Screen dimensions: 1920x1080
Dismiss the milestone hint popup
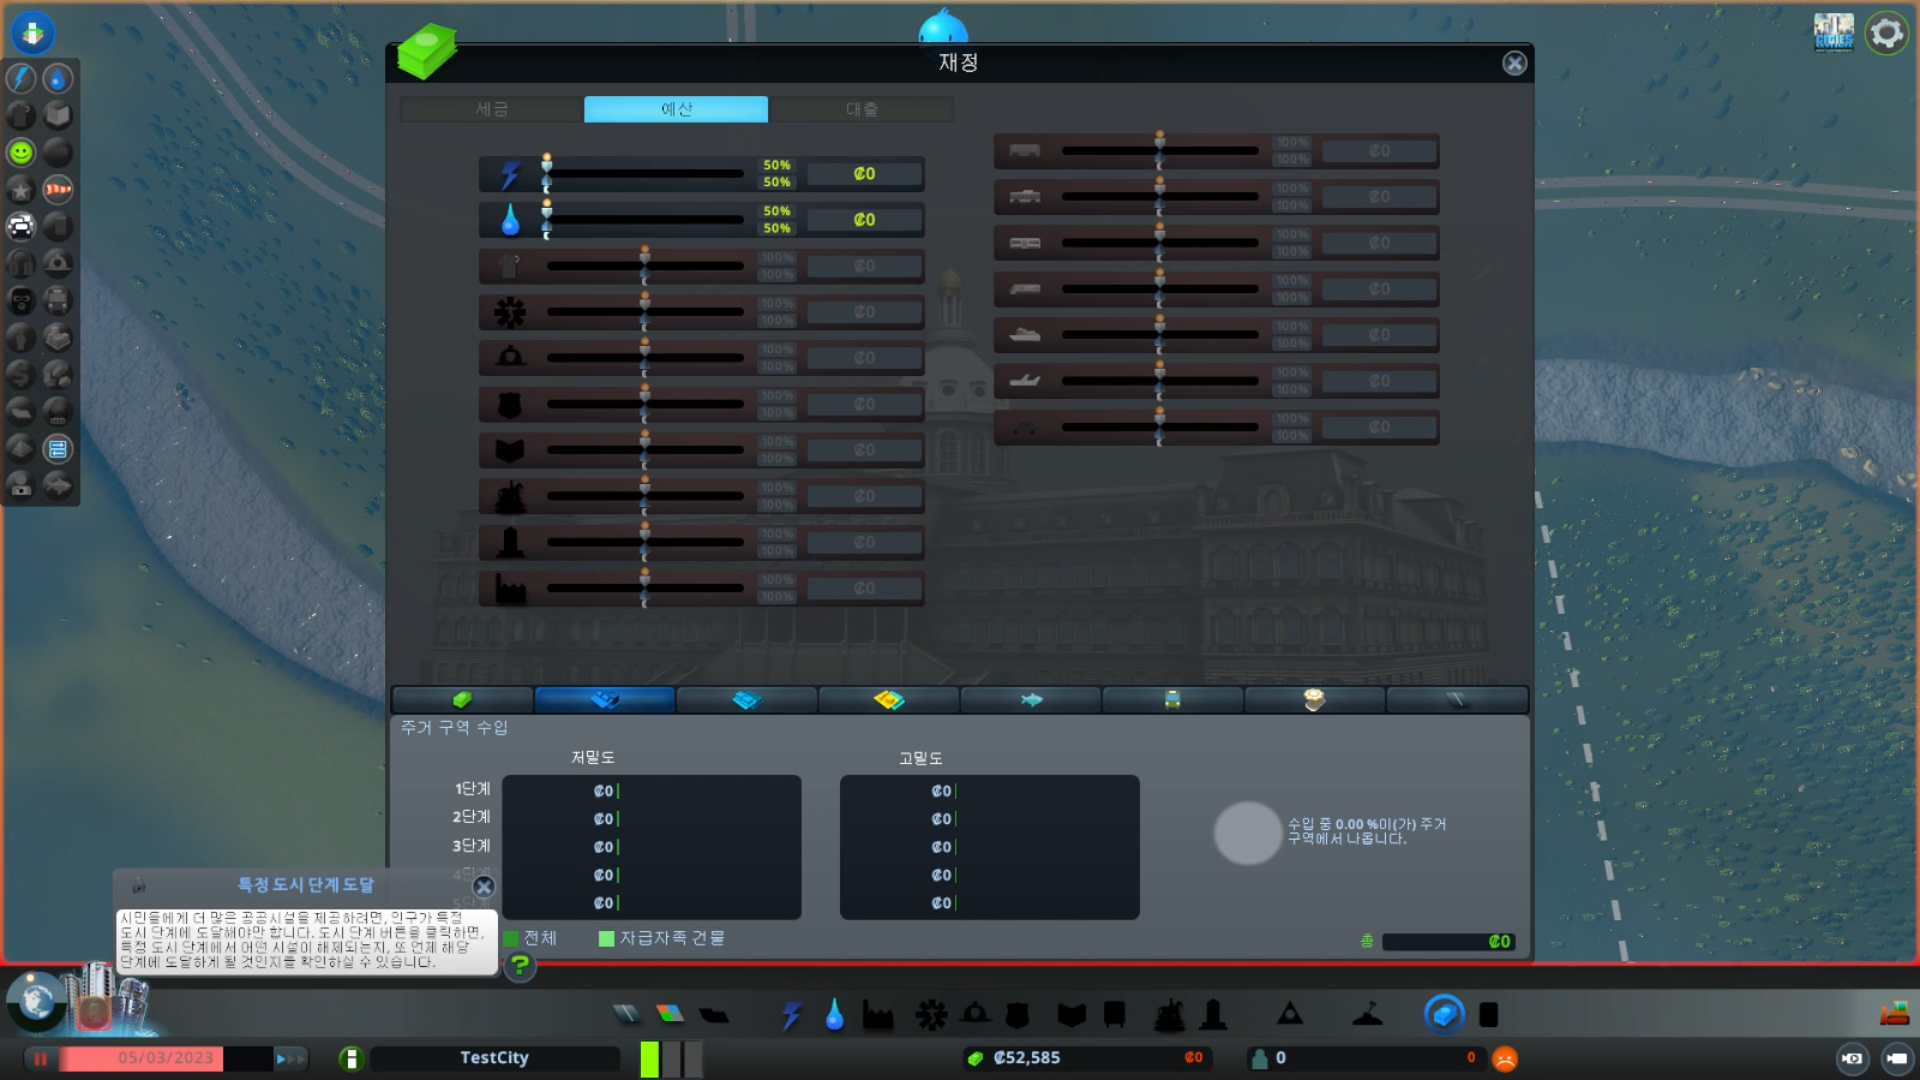[x=484, y=887]
